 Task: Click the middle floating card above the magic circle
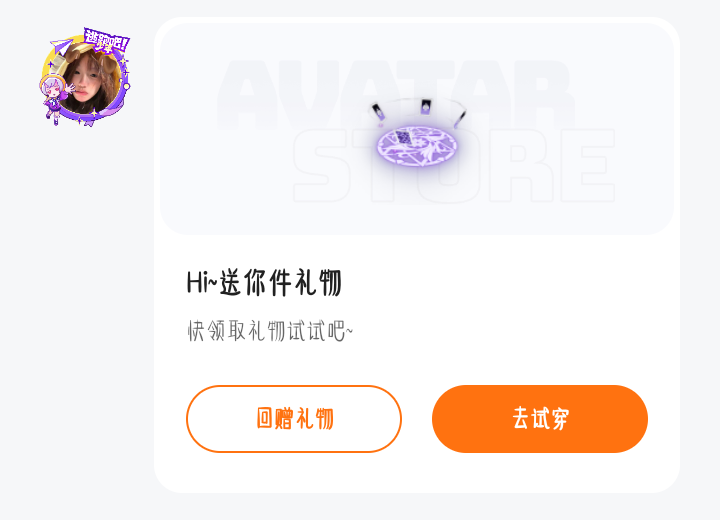click(426, 107)
